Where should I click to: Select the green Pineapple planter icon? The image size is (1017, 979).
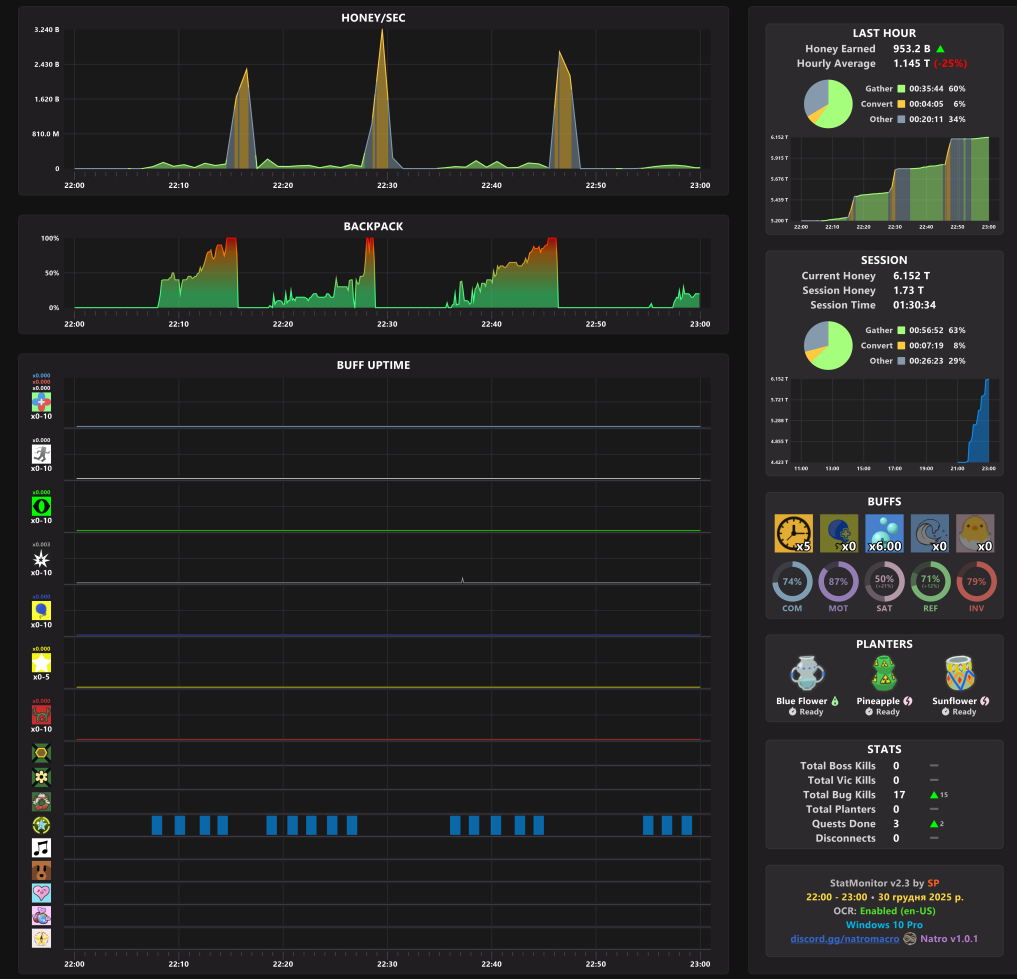[x=884, y=673]
